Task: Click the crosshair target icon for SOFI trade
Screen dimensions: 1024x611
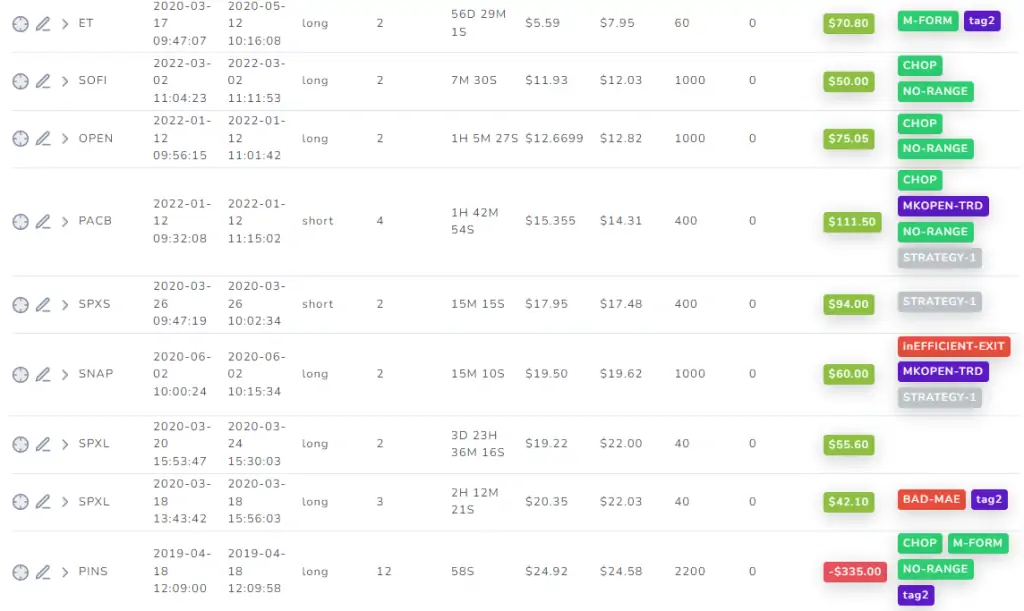Action: click(x=20, y=81)
